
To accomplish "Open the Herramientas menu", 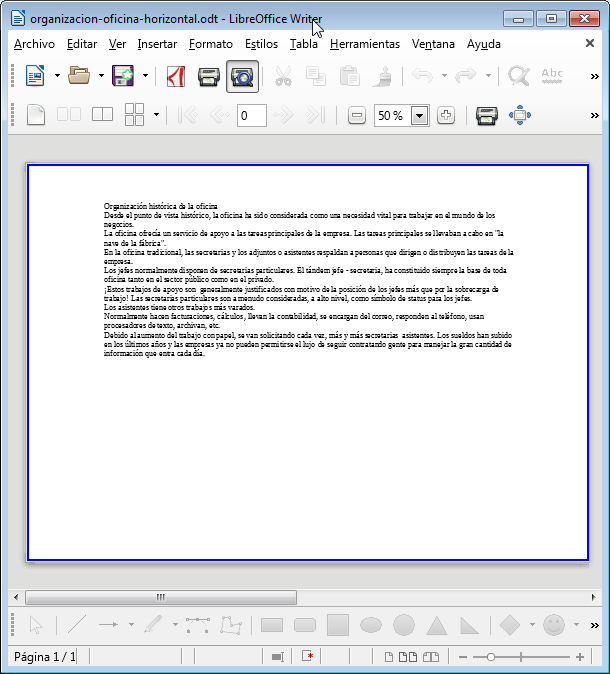I will pos(365,44).
